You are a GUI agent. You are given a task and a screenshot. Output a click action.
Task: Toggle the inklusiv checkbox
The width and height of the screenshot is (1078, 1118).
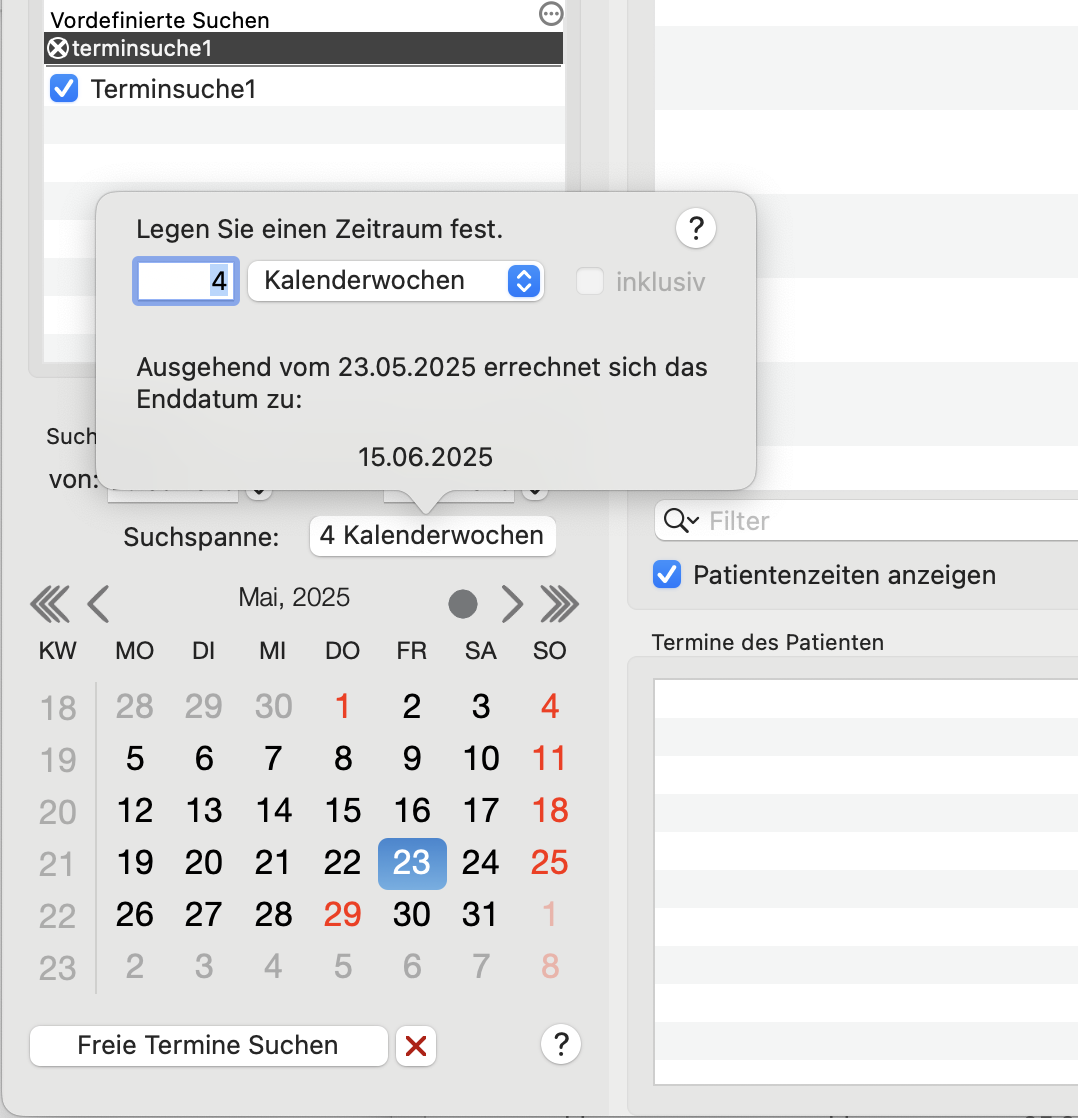coord(590,282)
